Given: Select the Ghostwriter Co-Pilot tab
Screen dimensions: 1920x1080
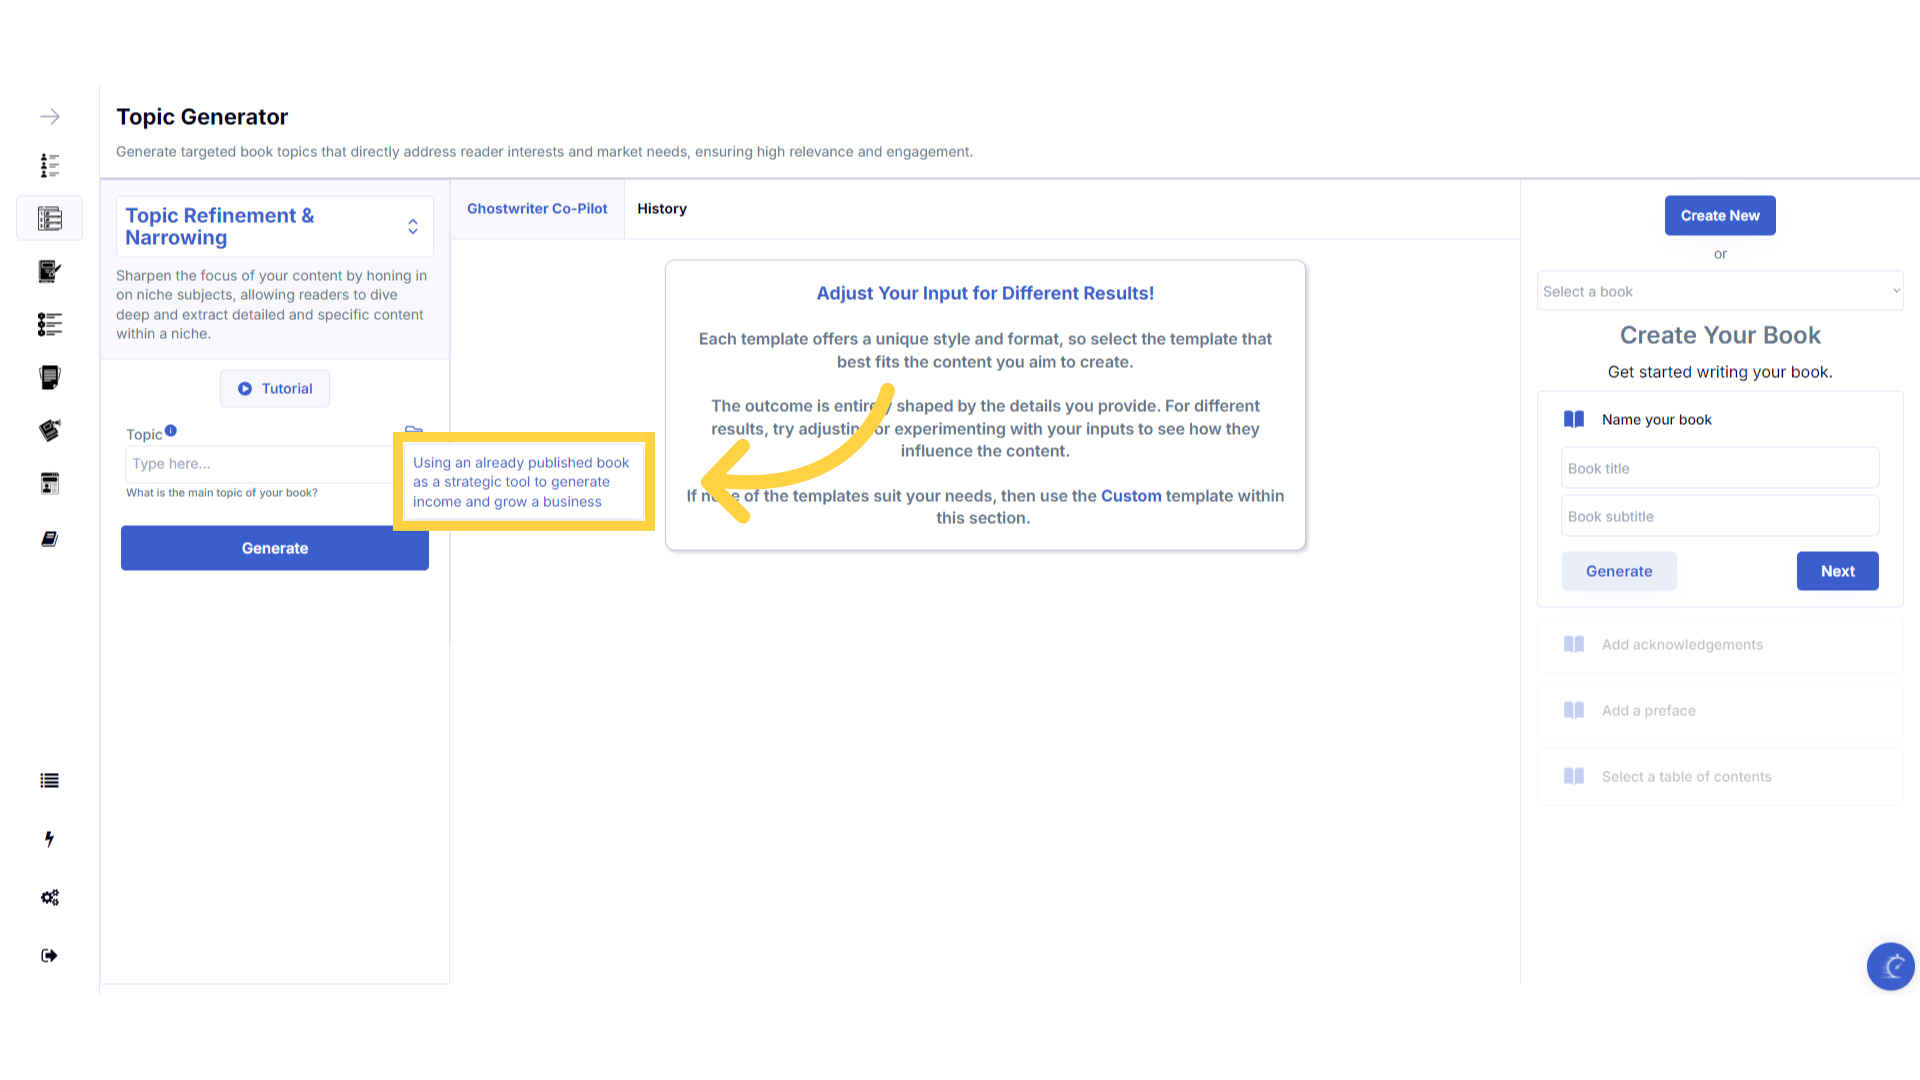Looking at the screenshot, I should [x=537, y=209].
